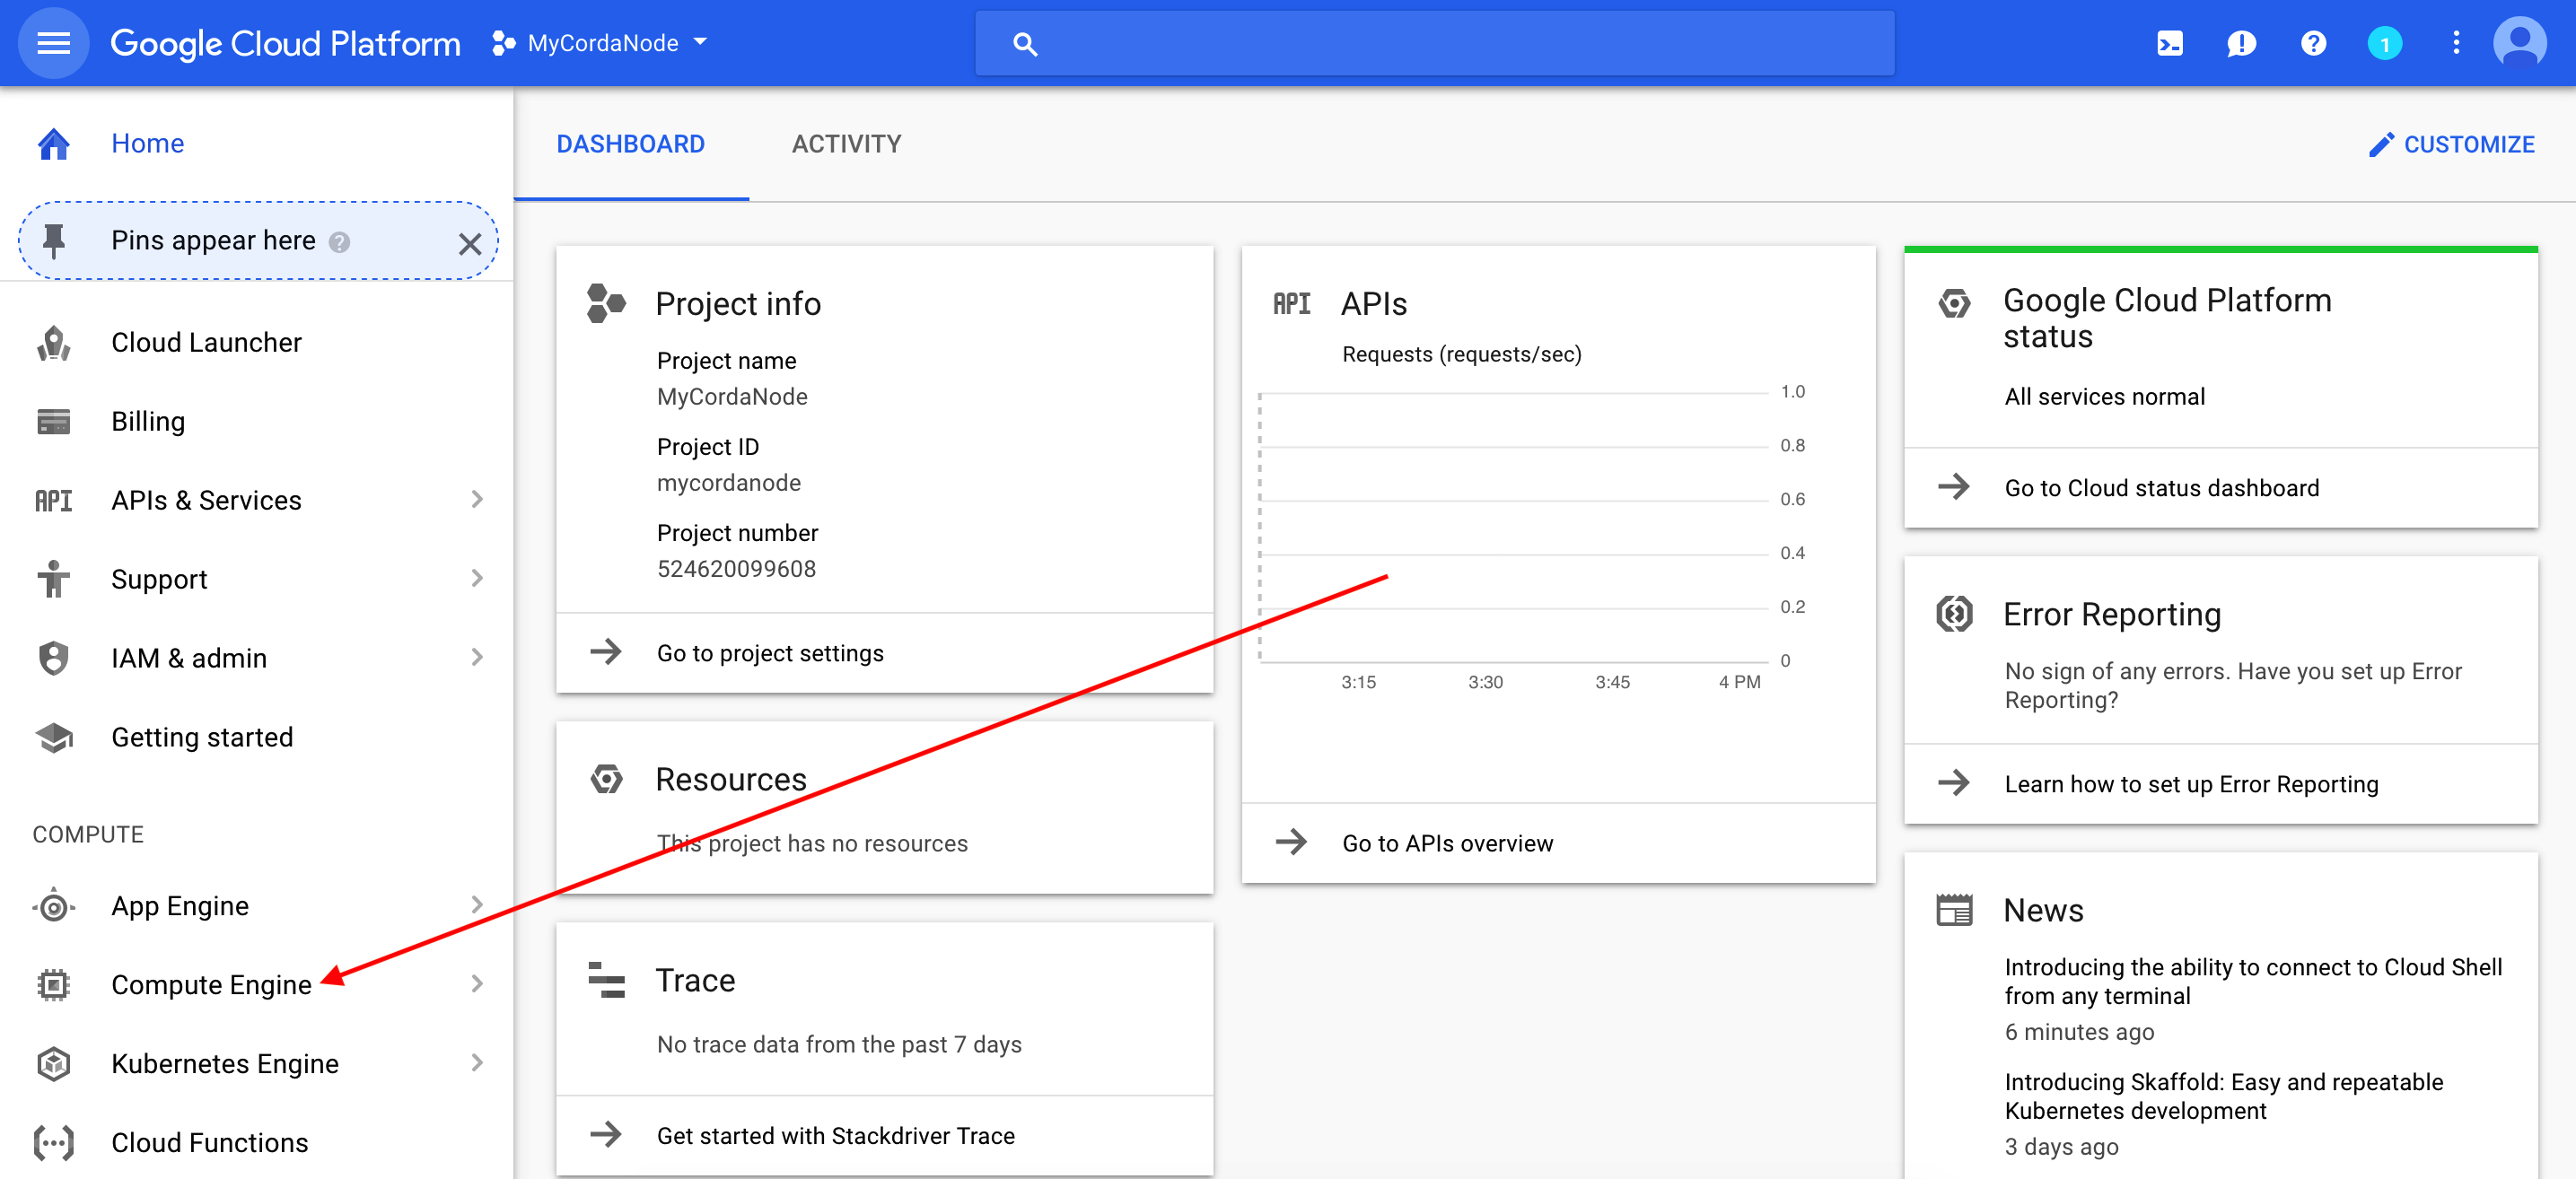Open Skaffold Kubernetes development news item

tap(2223, 1096)
